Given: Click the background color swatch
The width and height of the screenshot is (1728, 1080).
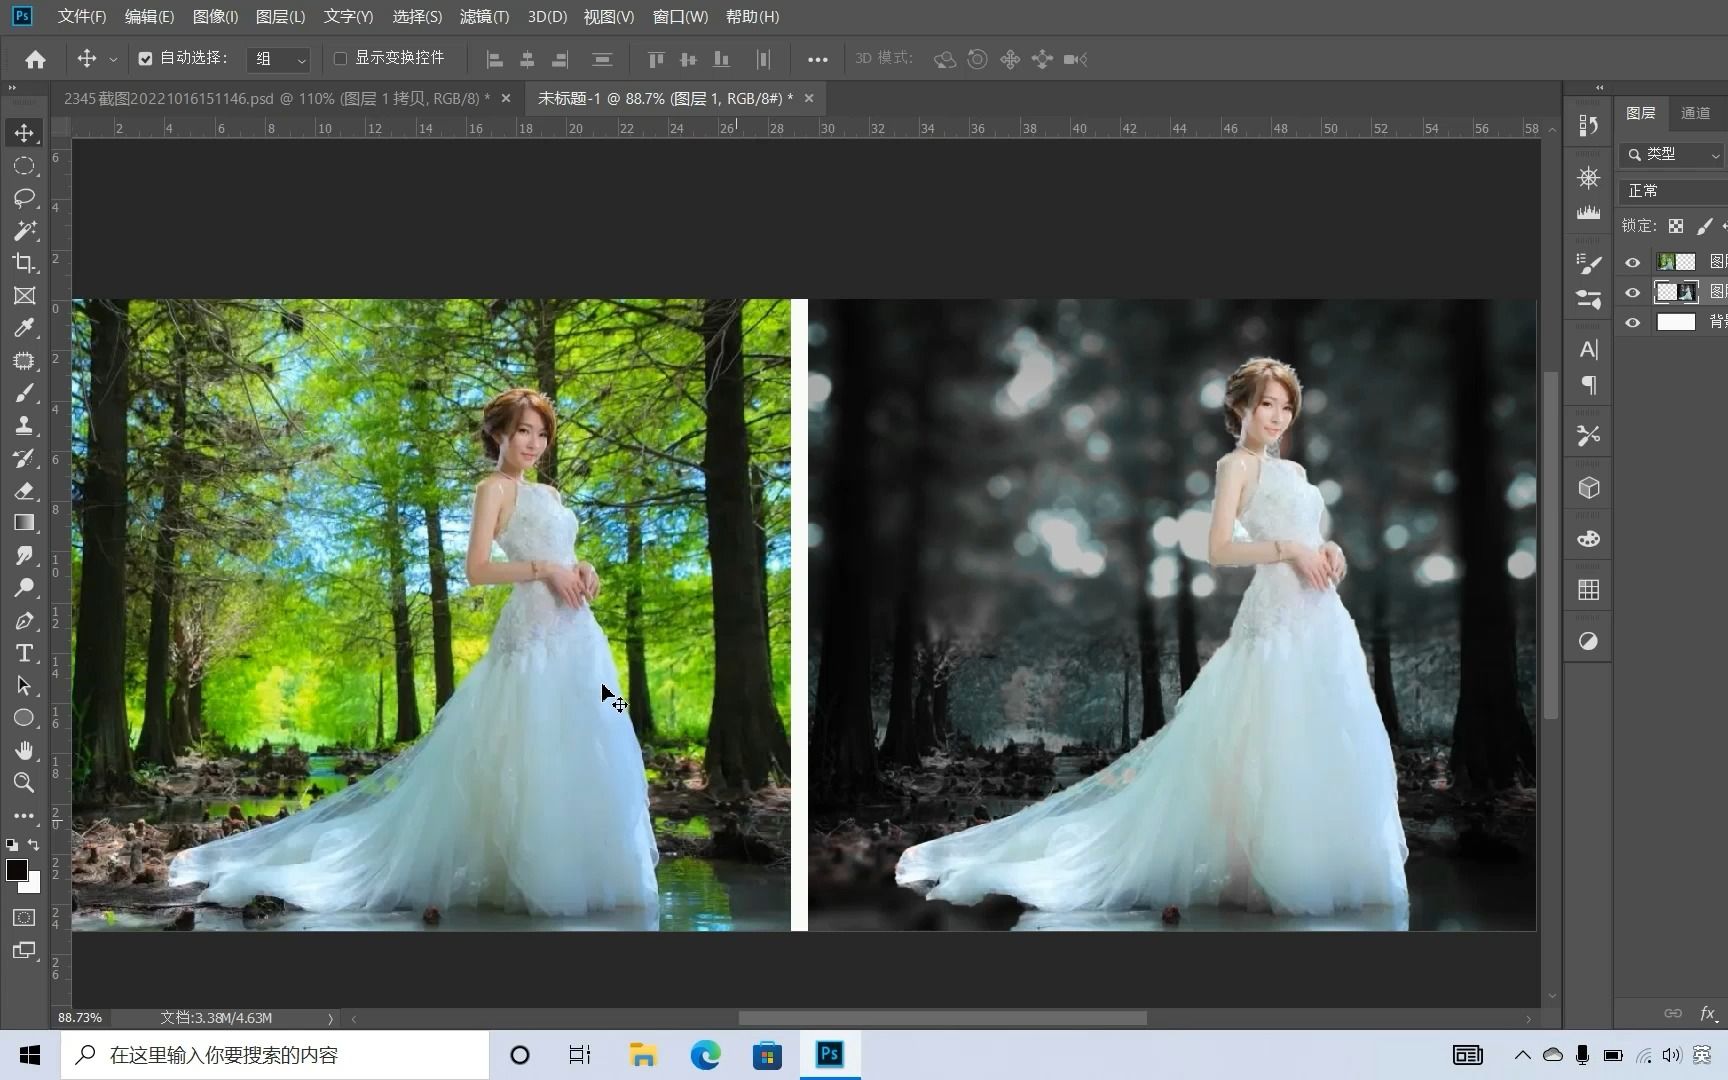Looking at the screenshot, I should click(35, 886).
